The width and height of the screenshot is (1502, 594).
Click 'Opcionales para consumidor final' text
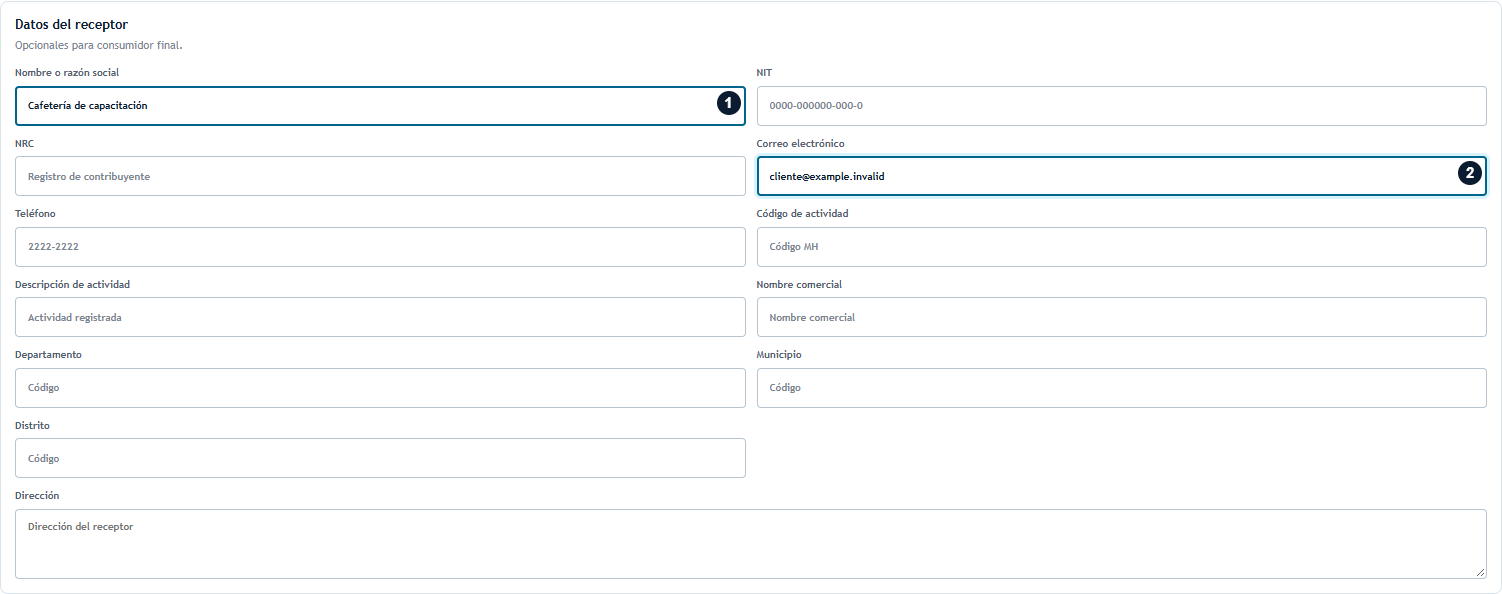(98, 45)
